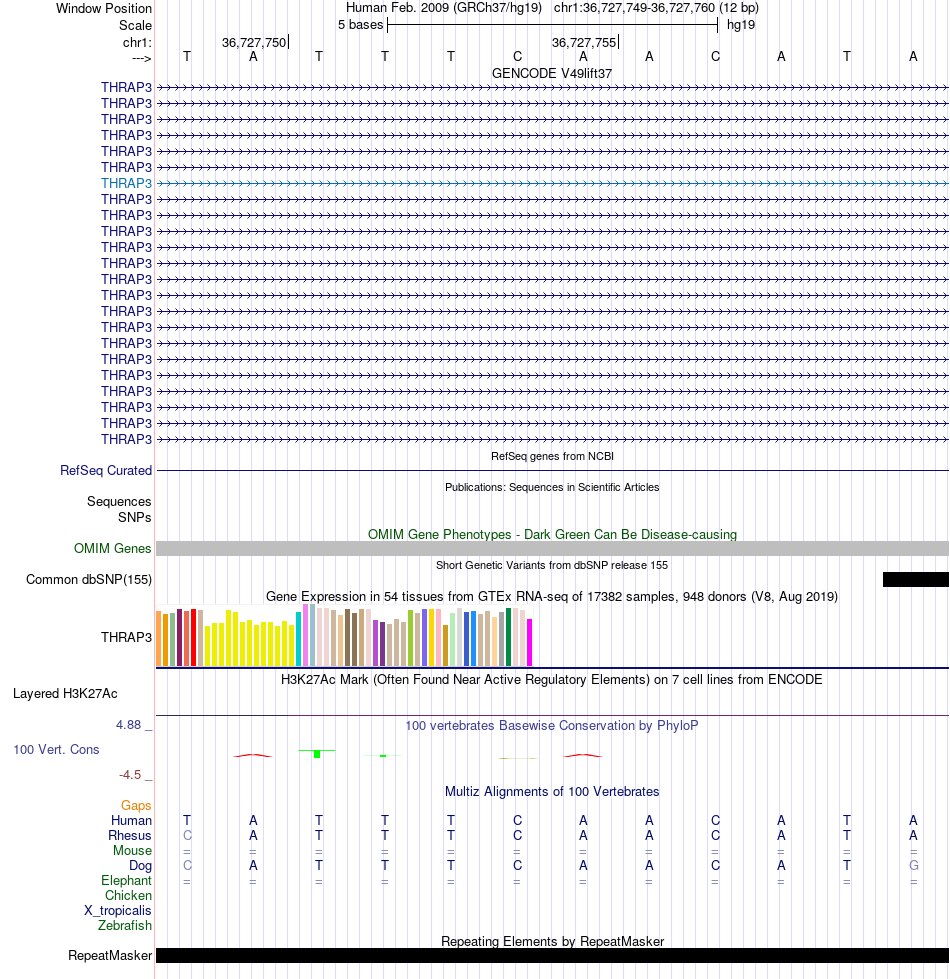Select the RefSeq Curated horizontal gene line
Viewport: 950px width, 979px height.
(x=552, y=470)
